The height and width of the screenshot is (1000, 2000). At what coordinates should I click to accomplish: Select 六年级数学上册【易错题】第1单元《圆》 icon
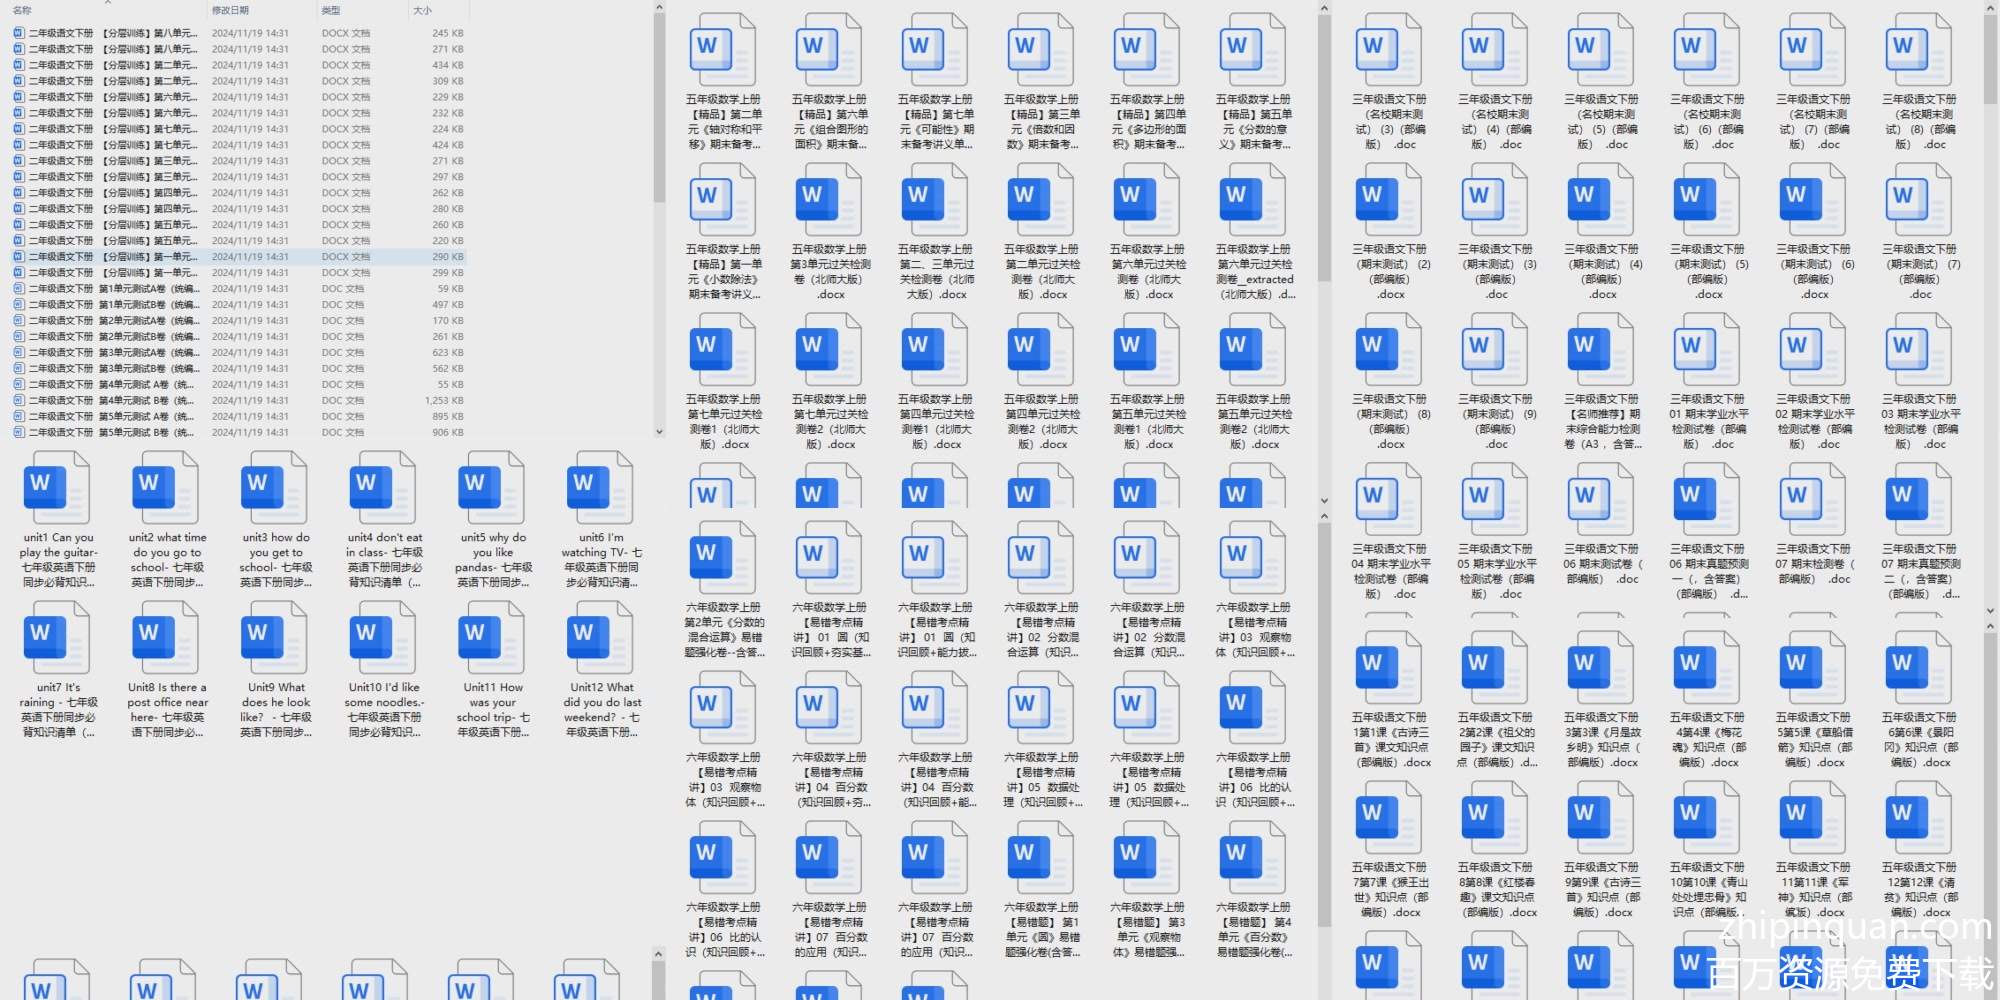pyautogui.click(x=1042, y=857)
